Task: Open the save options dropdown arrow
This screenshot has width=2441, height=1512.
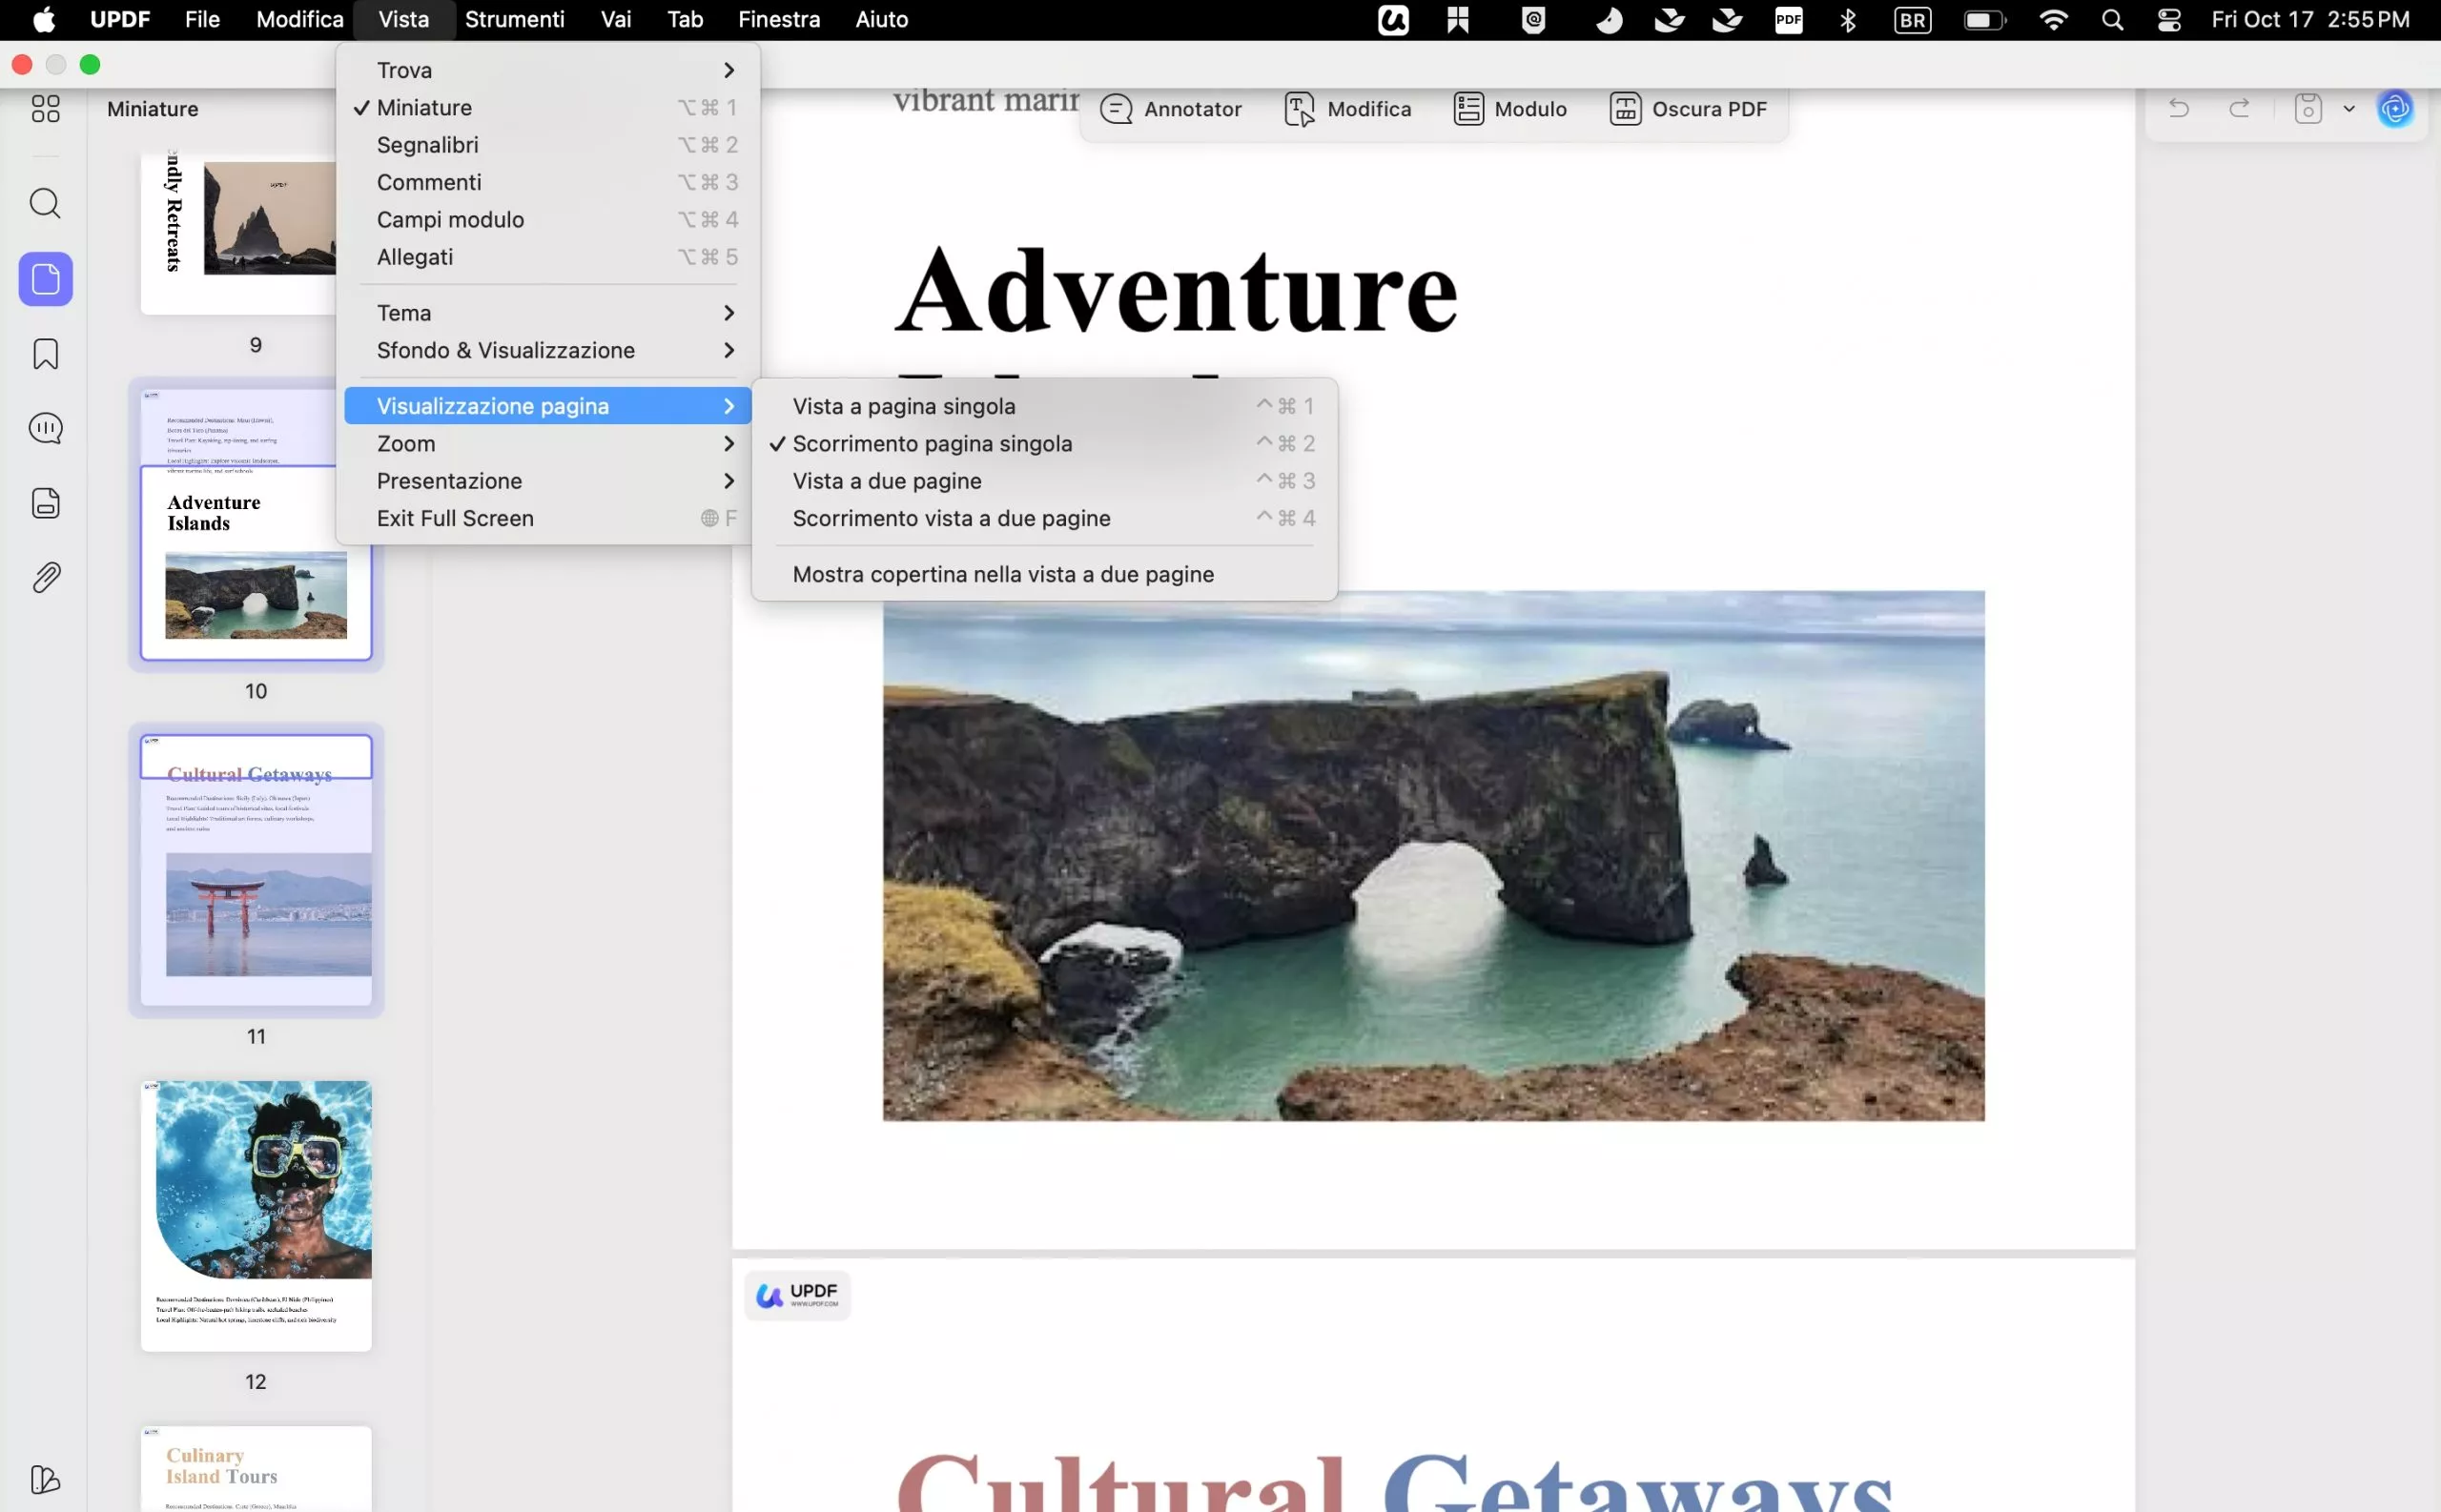Action: pyautogui.click(x=2349, y=109)
